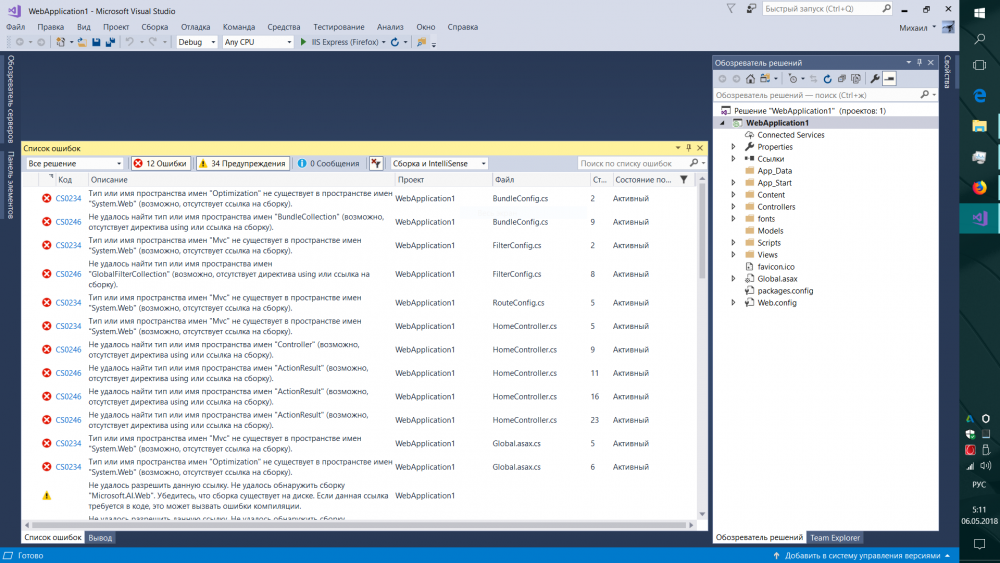
Task: Toggle the 12 Ошибки errors filter
Action: (160, 163)
